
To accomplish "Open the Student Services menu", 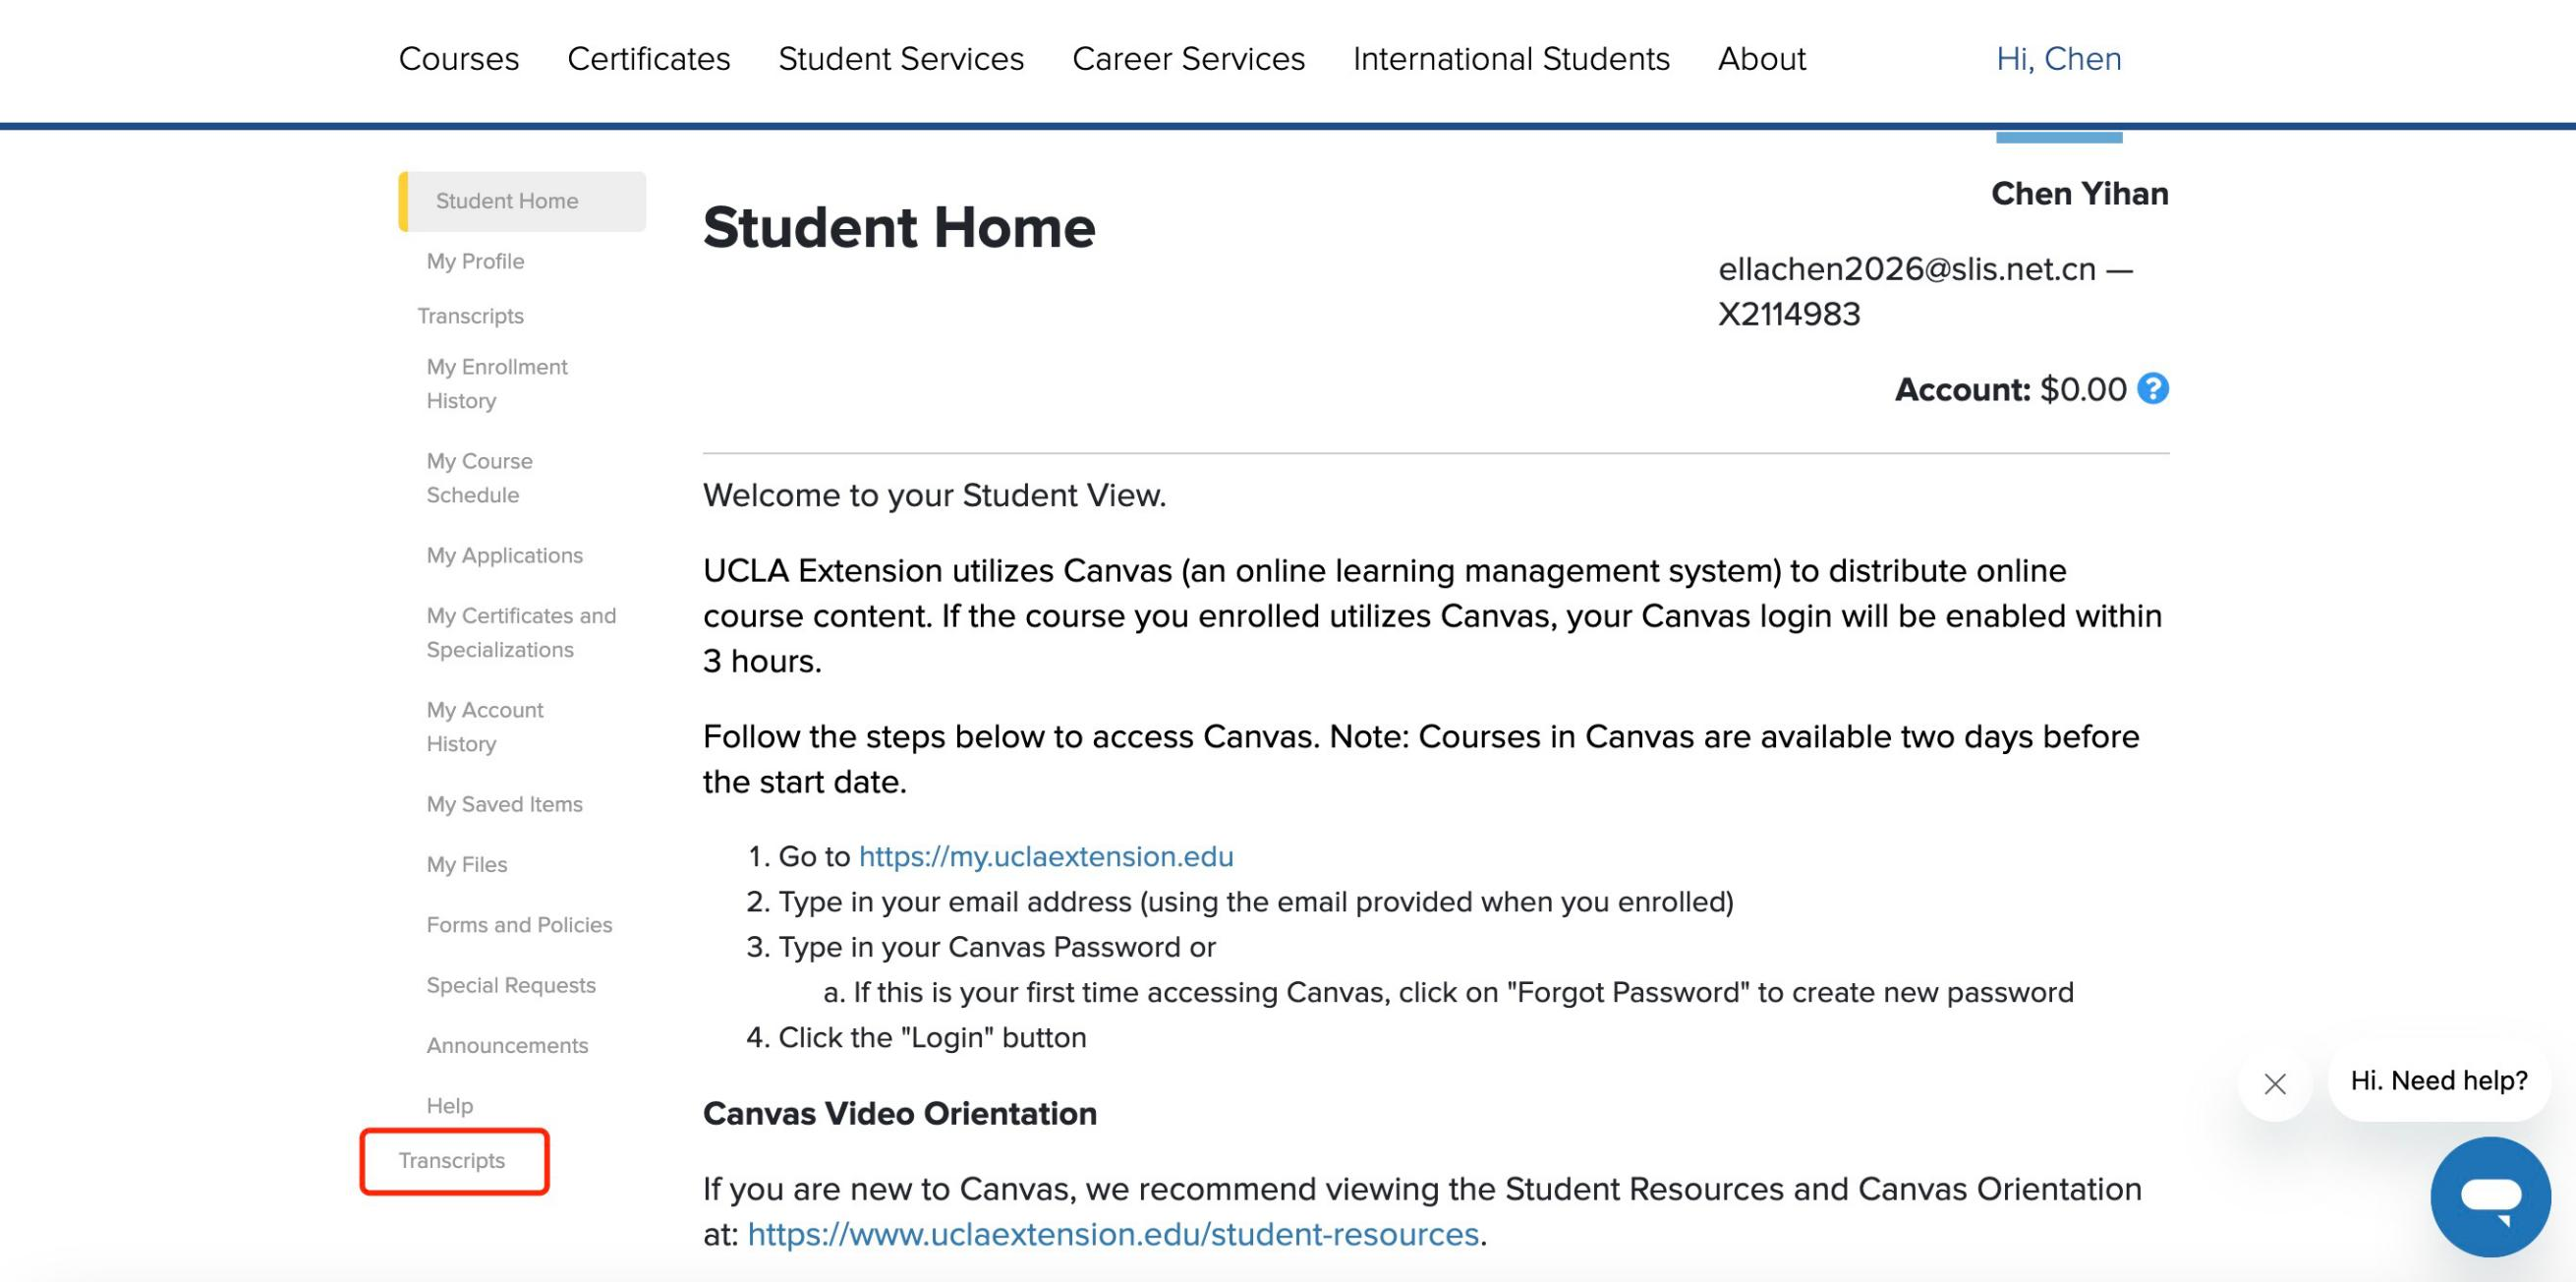I will (x=901, y=59).
